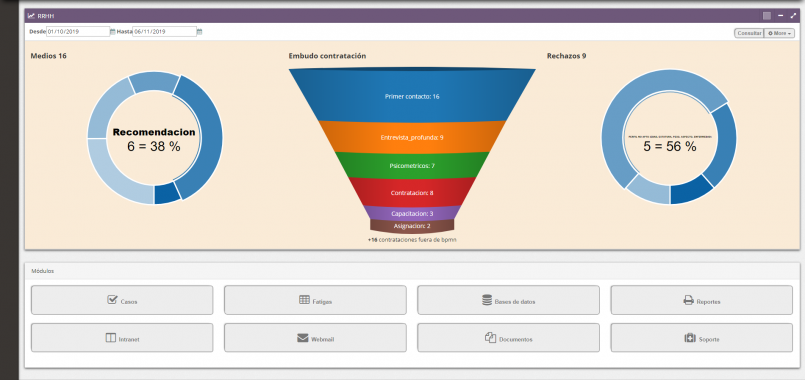Select the Entrevista_profunda: 9 funnel stage
This screenshot has height=380, width=805.
coord(412,137)
